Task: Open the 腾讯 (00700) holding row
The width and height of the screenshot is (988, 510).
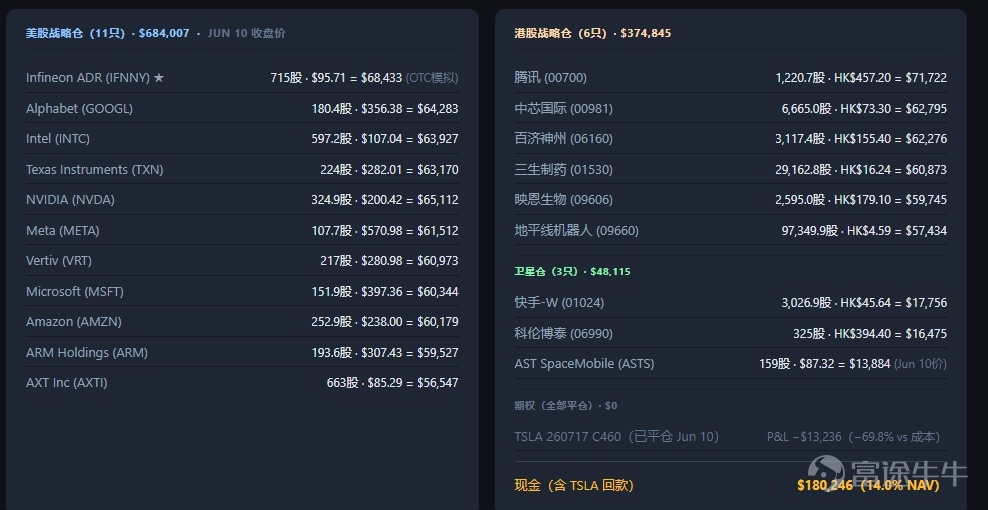Action: pos(730,78)
